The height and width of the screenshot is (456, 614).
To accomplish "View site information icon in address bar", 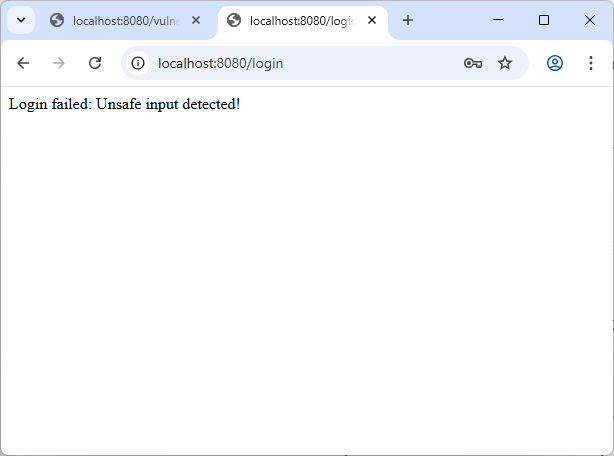I will click(x=139, y=63).
